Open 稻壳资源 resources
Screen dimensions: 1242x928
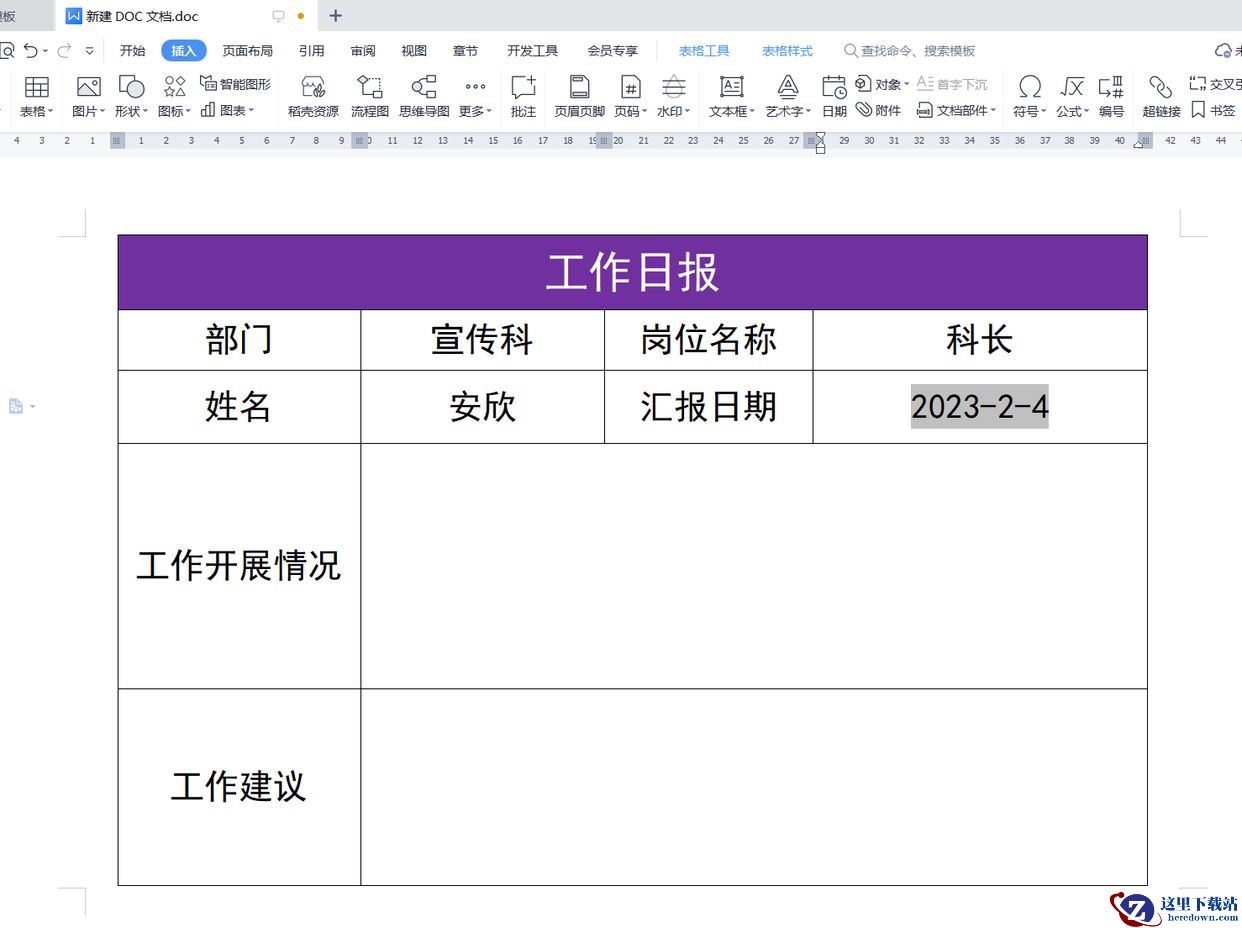pyautogui.click(x=313, y=96)
